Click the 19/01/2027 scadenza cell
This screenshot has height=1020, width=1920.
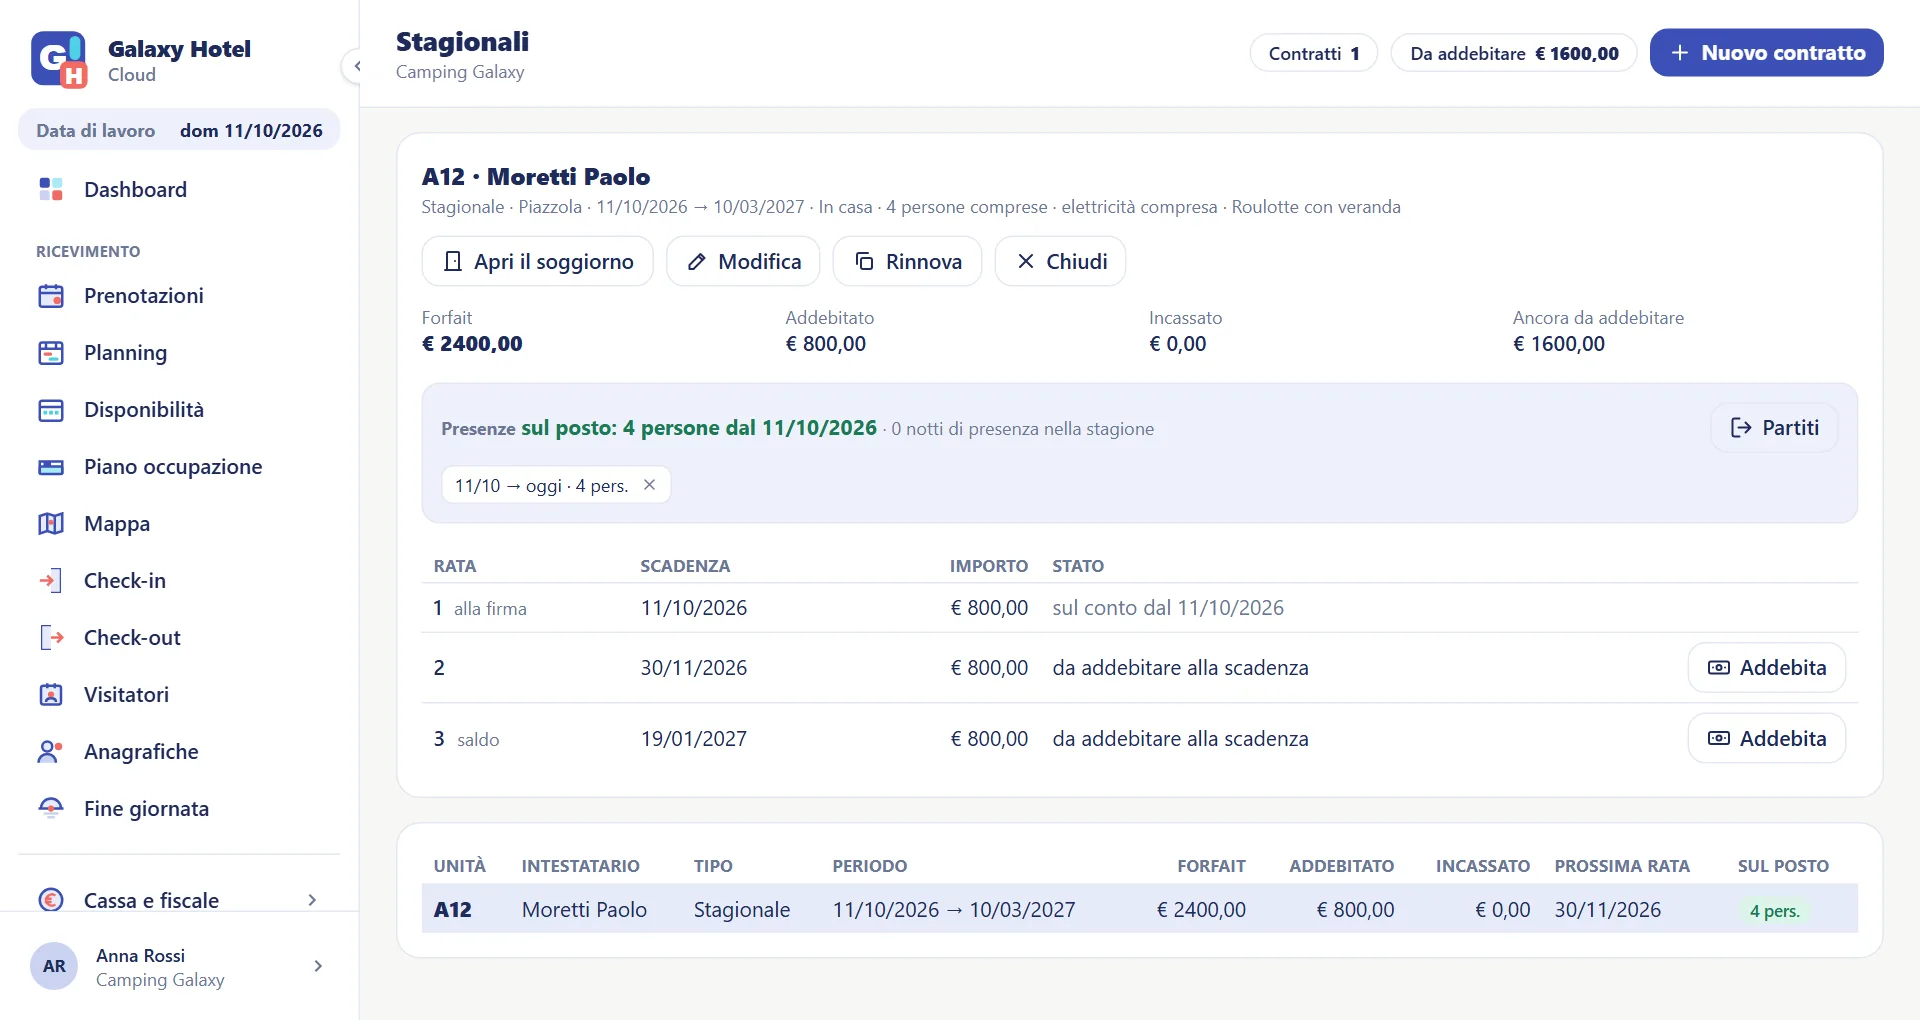(694, 739)
